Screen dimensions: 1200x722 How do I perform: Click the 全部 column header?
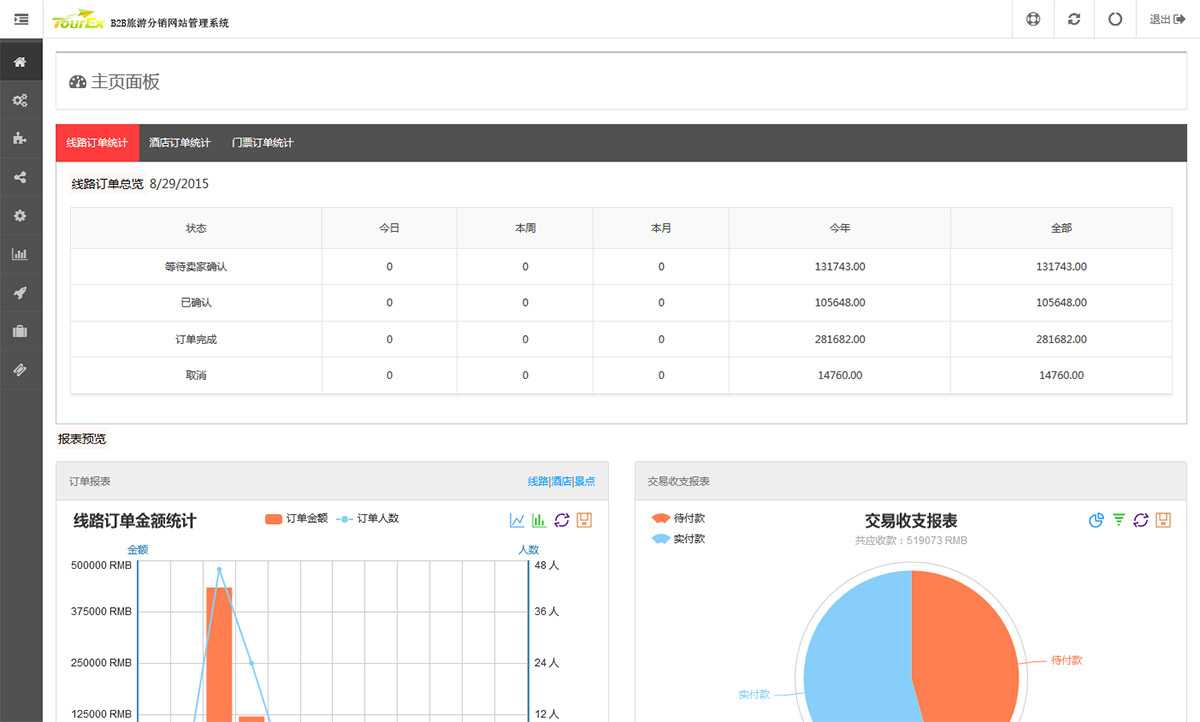tap(1061, 228)
